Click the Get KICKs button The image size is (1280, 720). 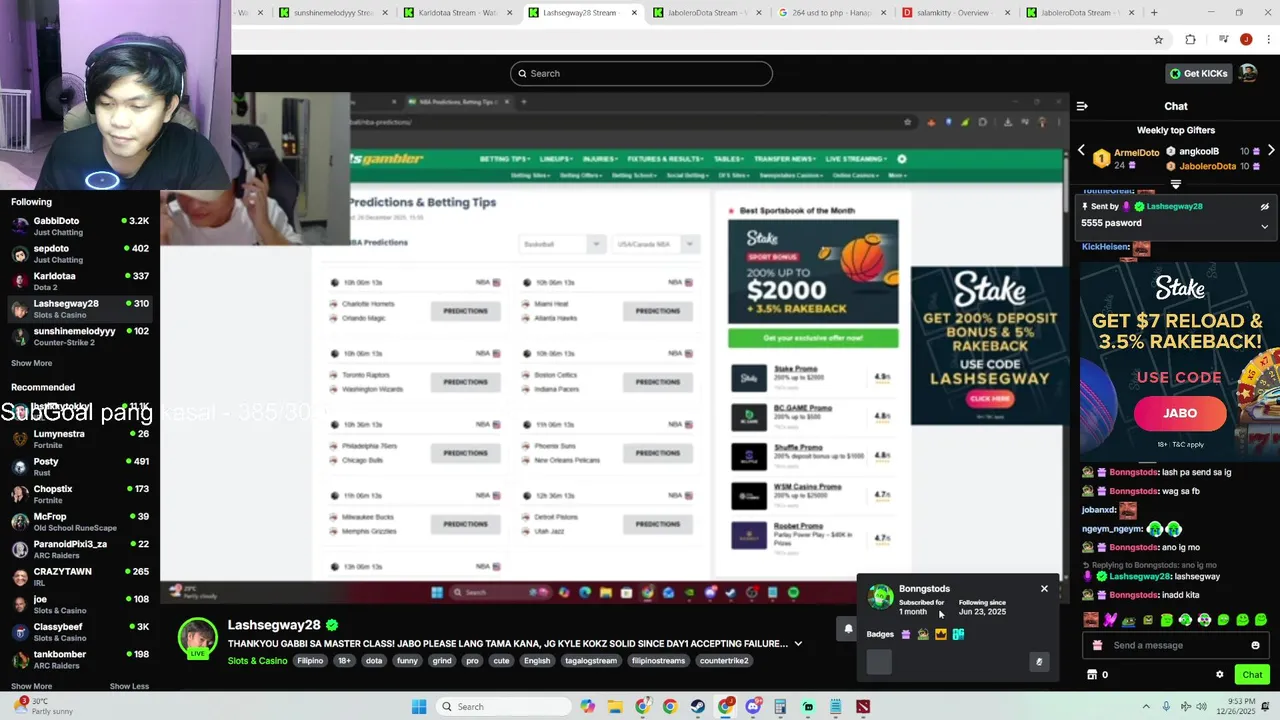point(1198,73)
